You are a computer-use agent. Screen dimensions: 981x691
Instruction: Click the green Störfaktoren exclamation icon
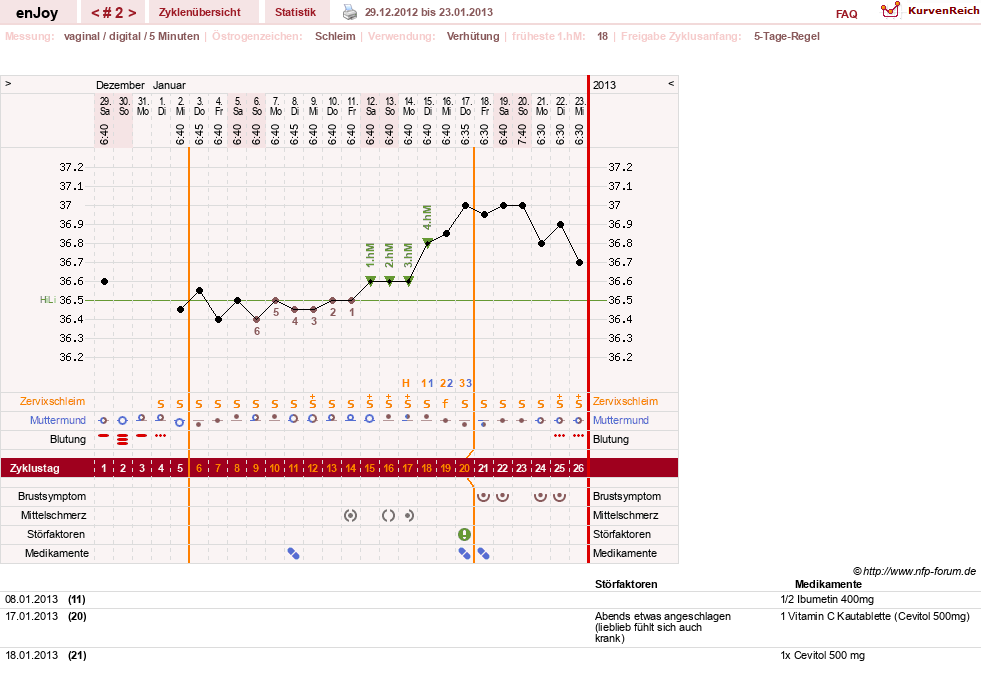pos(464,534)
